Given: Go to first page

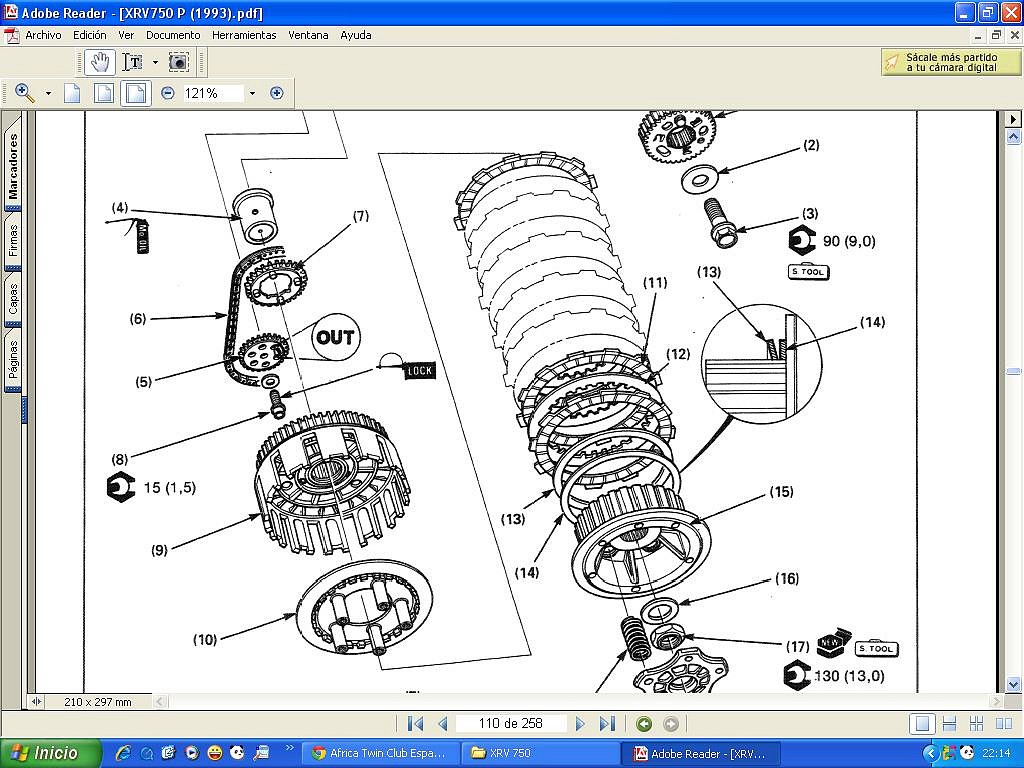Looking at the screenshot, I should pyautogui.click(x=415, y=724).
